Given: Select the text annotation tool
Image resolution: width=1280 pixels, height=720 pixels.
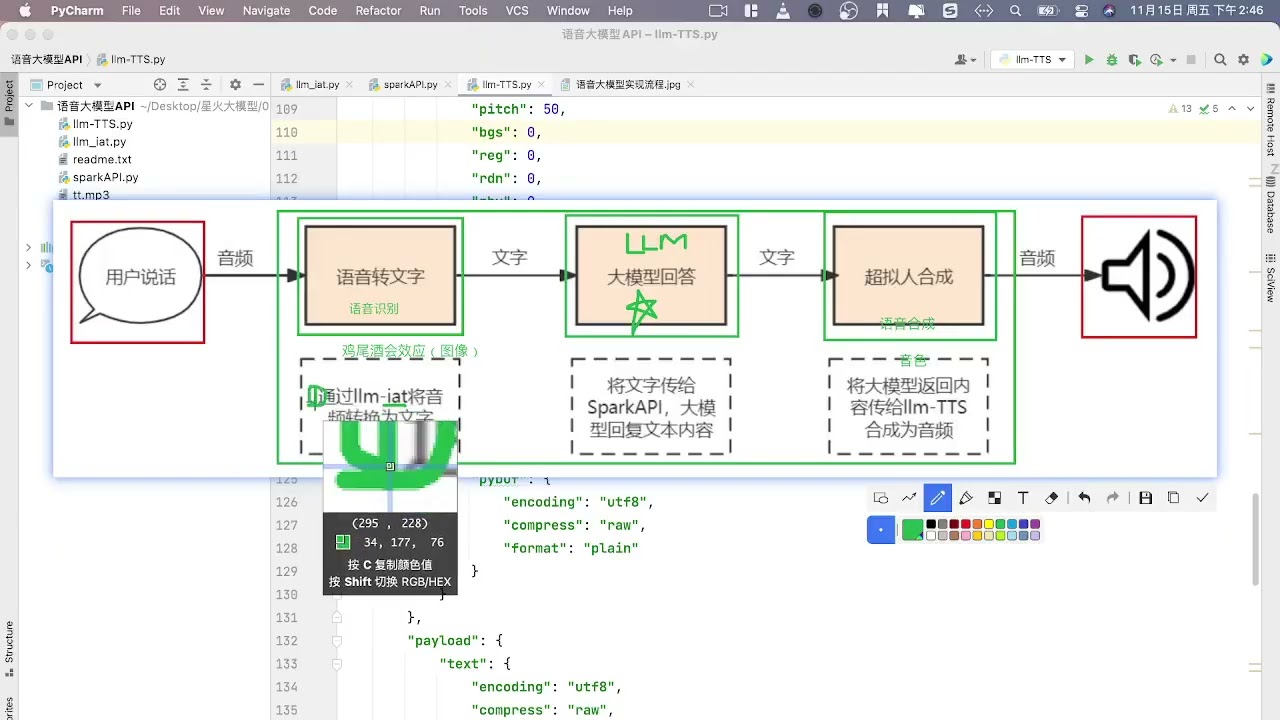Looking at the screenshot, I should 1023,498.
